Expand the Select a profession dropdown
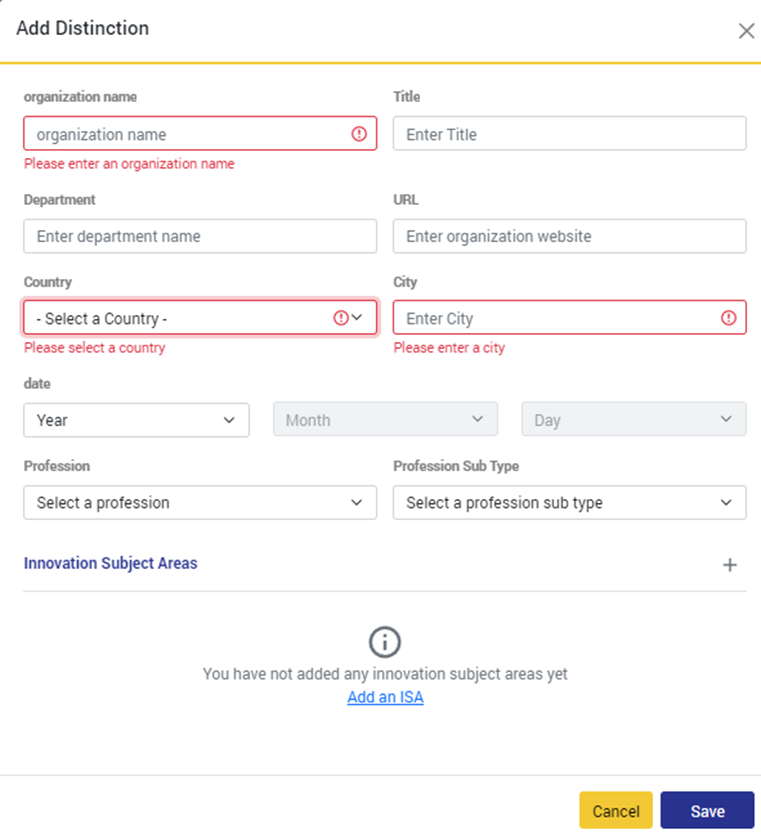The image size is (761, 839). tap(200, 503)
